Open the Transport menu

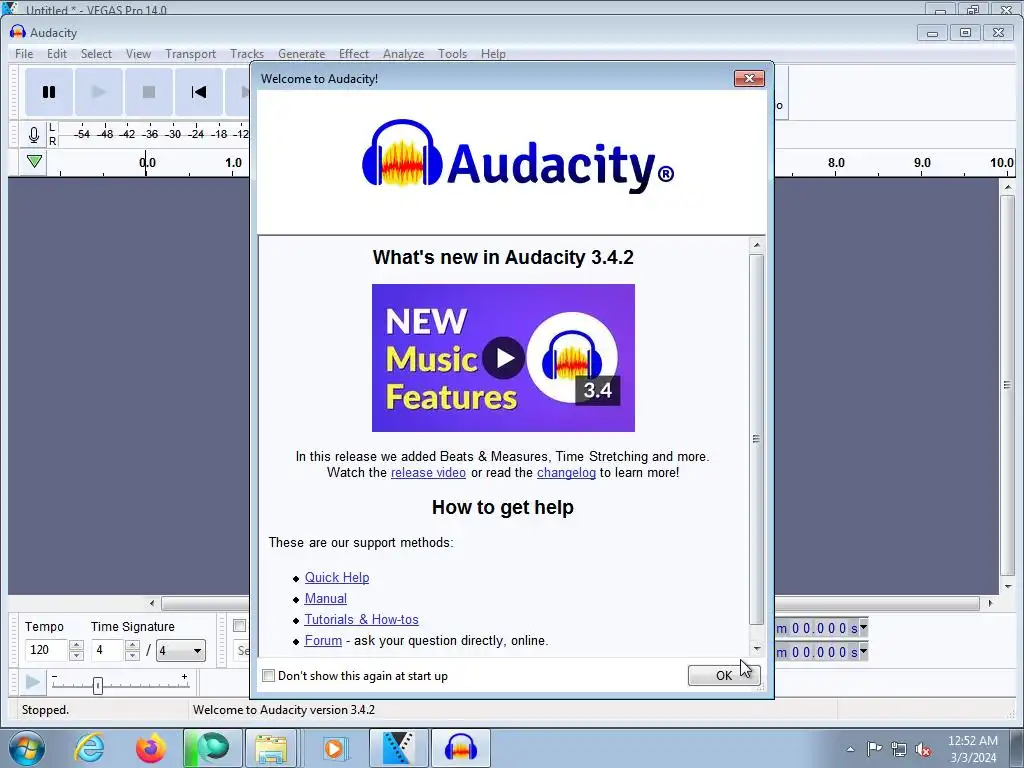[190, 54]
